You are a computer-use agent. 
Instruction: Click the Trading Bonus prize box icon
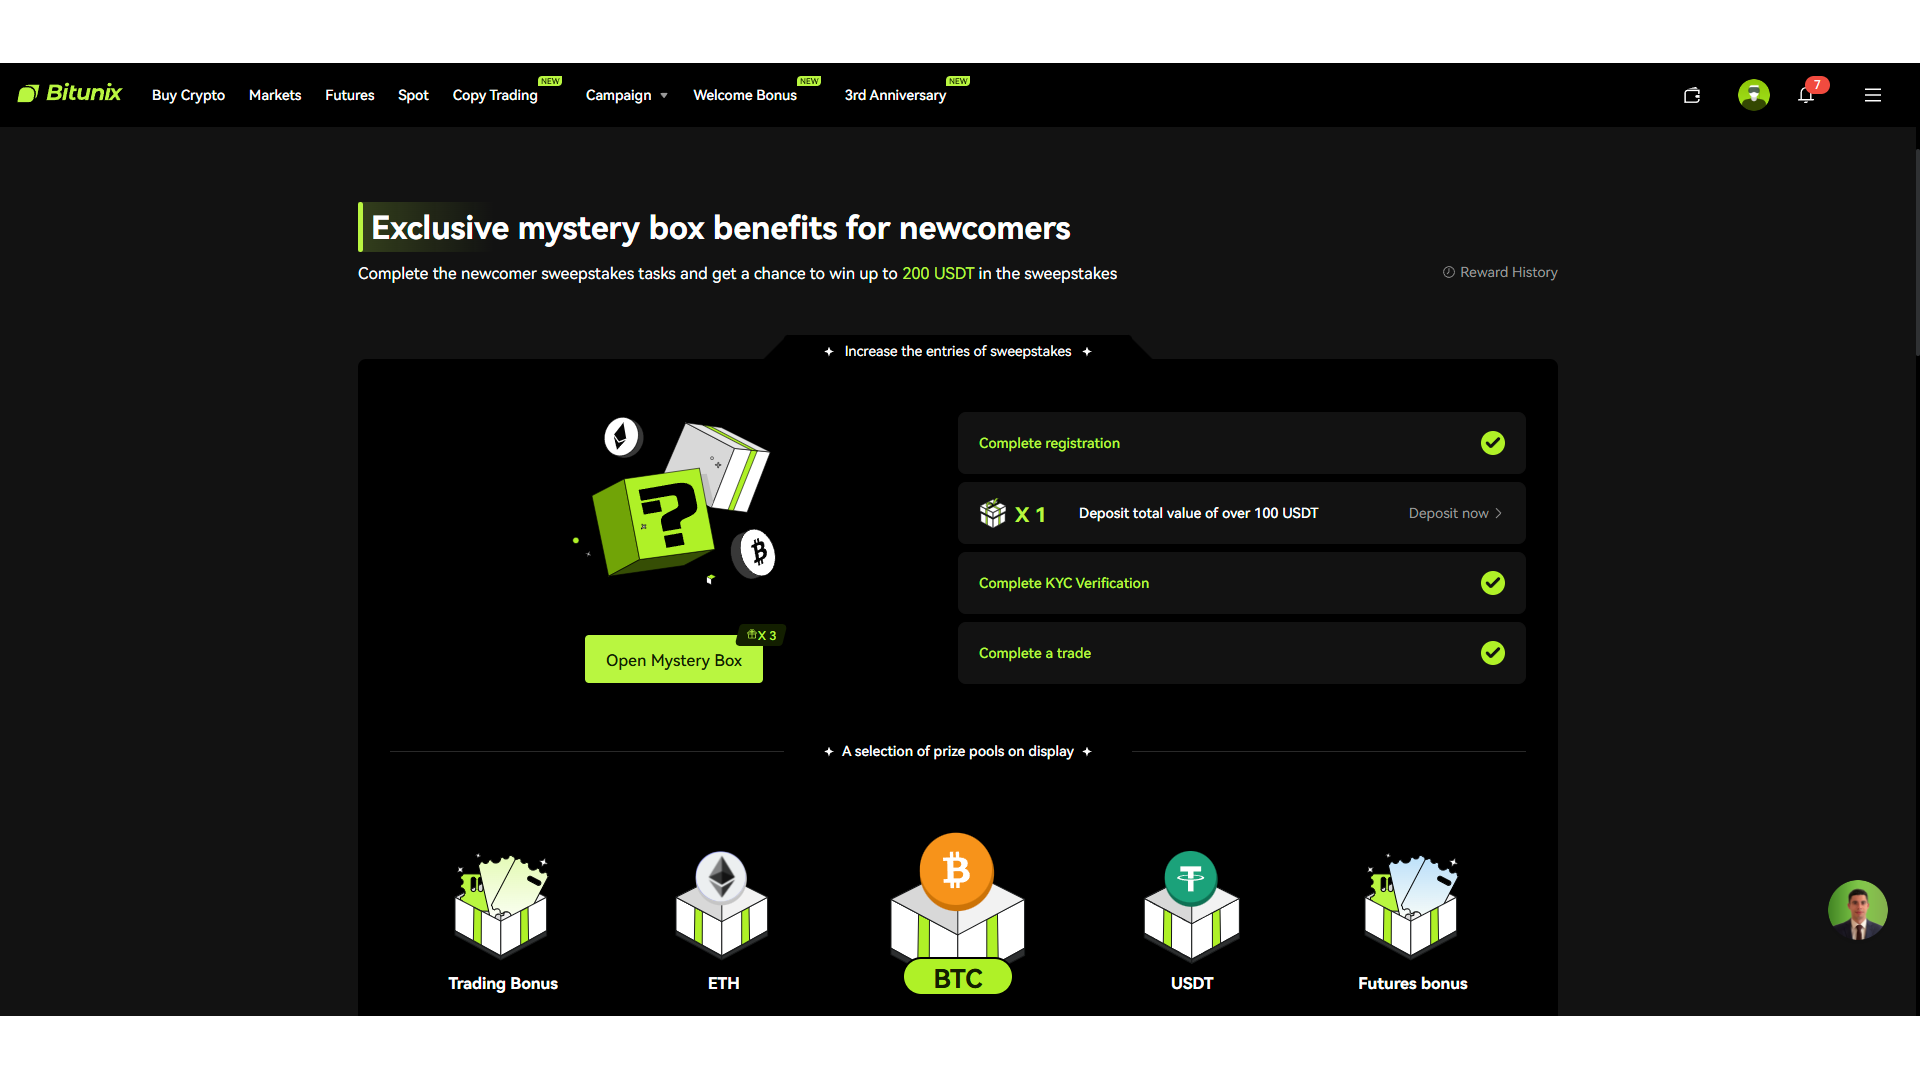502,905
